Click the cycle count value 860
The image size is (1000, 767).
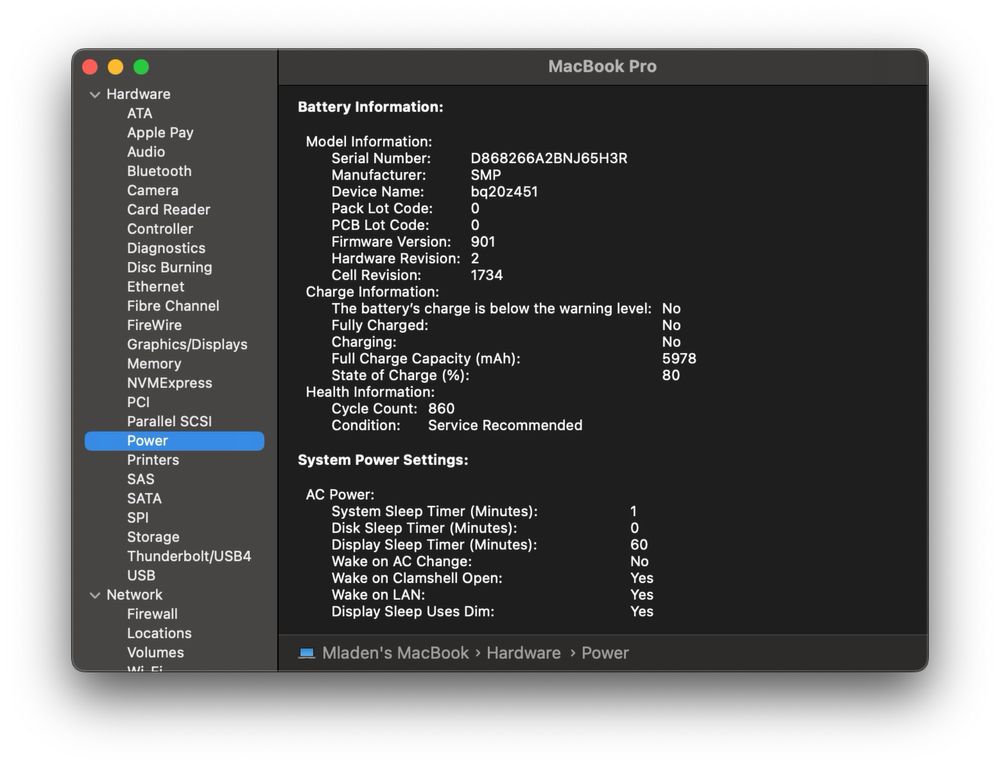click(x=441, y=409)
